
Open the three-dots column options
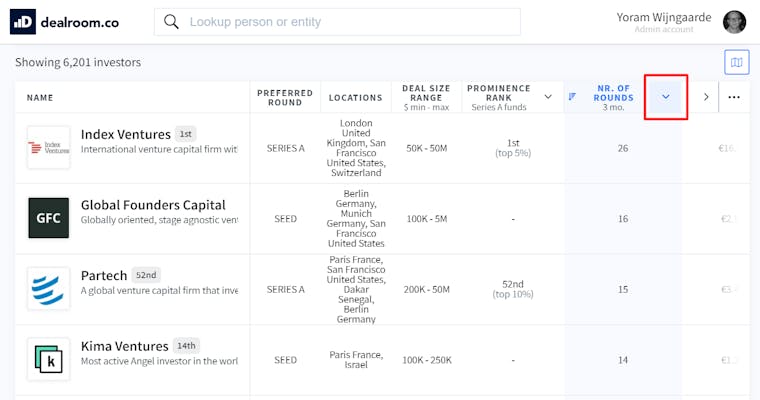pyautogui.click(x=734, y=97)
